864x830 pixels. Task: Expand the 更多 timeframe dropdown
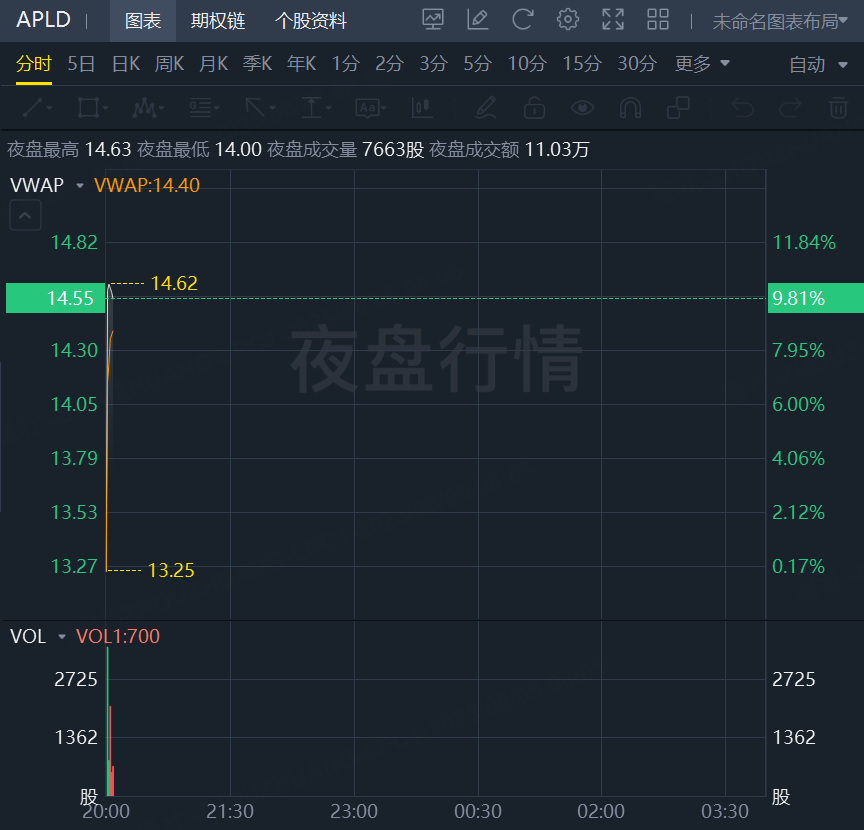coord(702,64)
